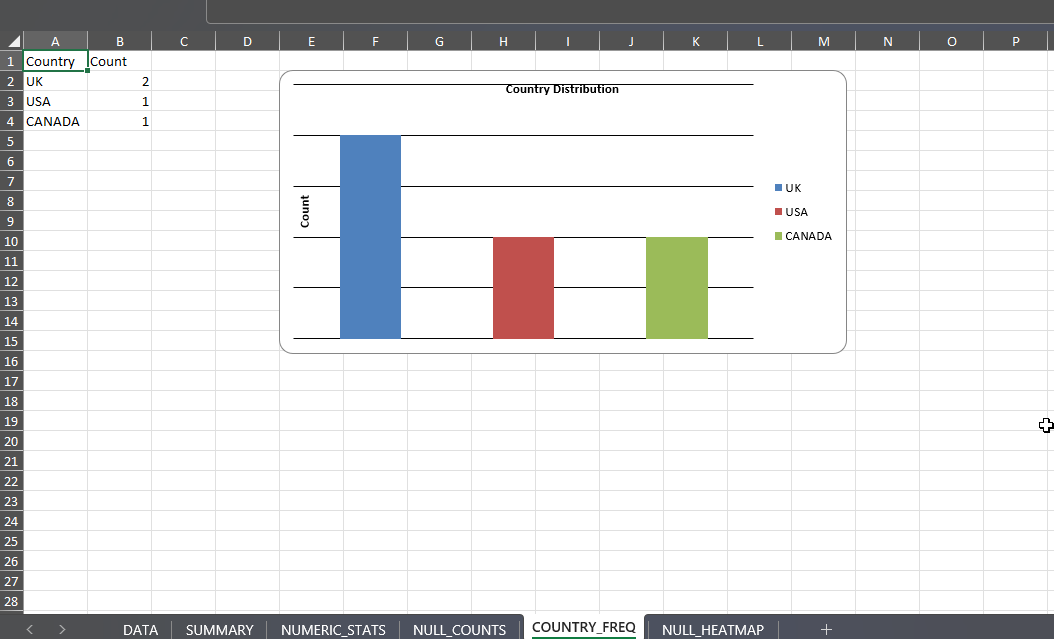Open the SUMMARY sheet tab
The image size is (1054, 639).
219,630
